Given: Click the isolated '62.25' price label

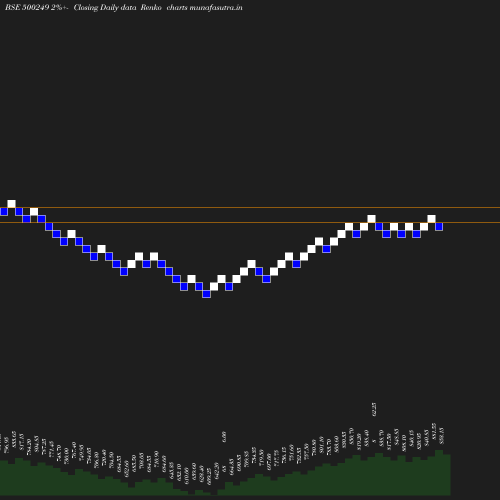Looking at the screenshot, I should [373, 409].
